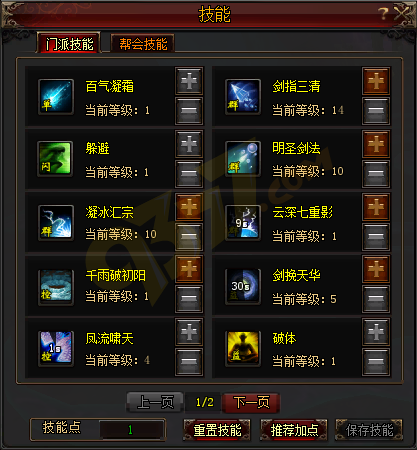The image size is (417, 450).
Task: Add a point to 云深七重影
Action: 376,207
